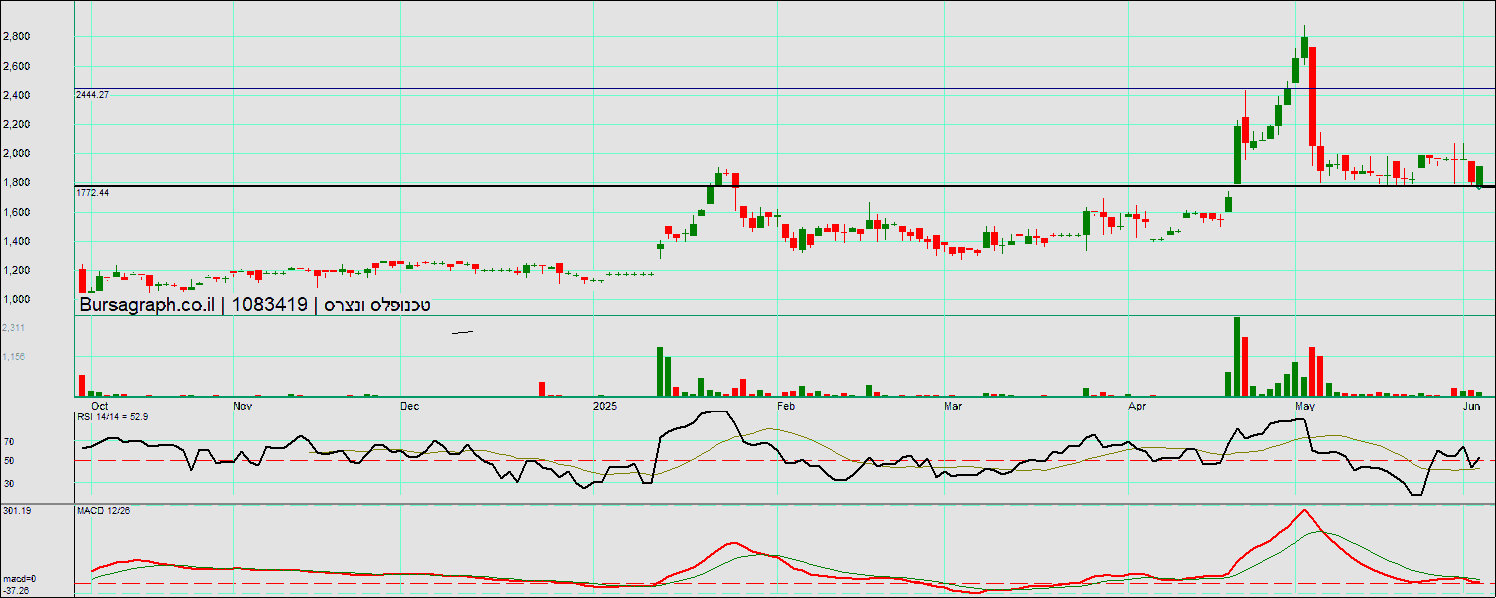Click the May label on time axis

pos(1304,407)
